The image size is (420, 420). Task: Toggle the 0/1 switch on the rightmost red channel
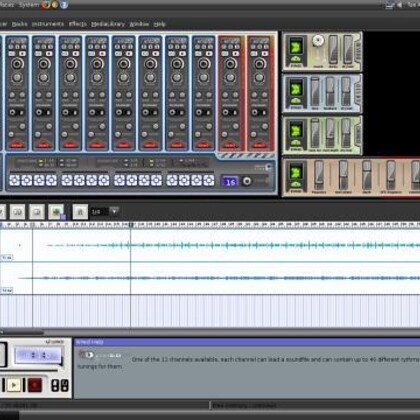click(259, 112)
